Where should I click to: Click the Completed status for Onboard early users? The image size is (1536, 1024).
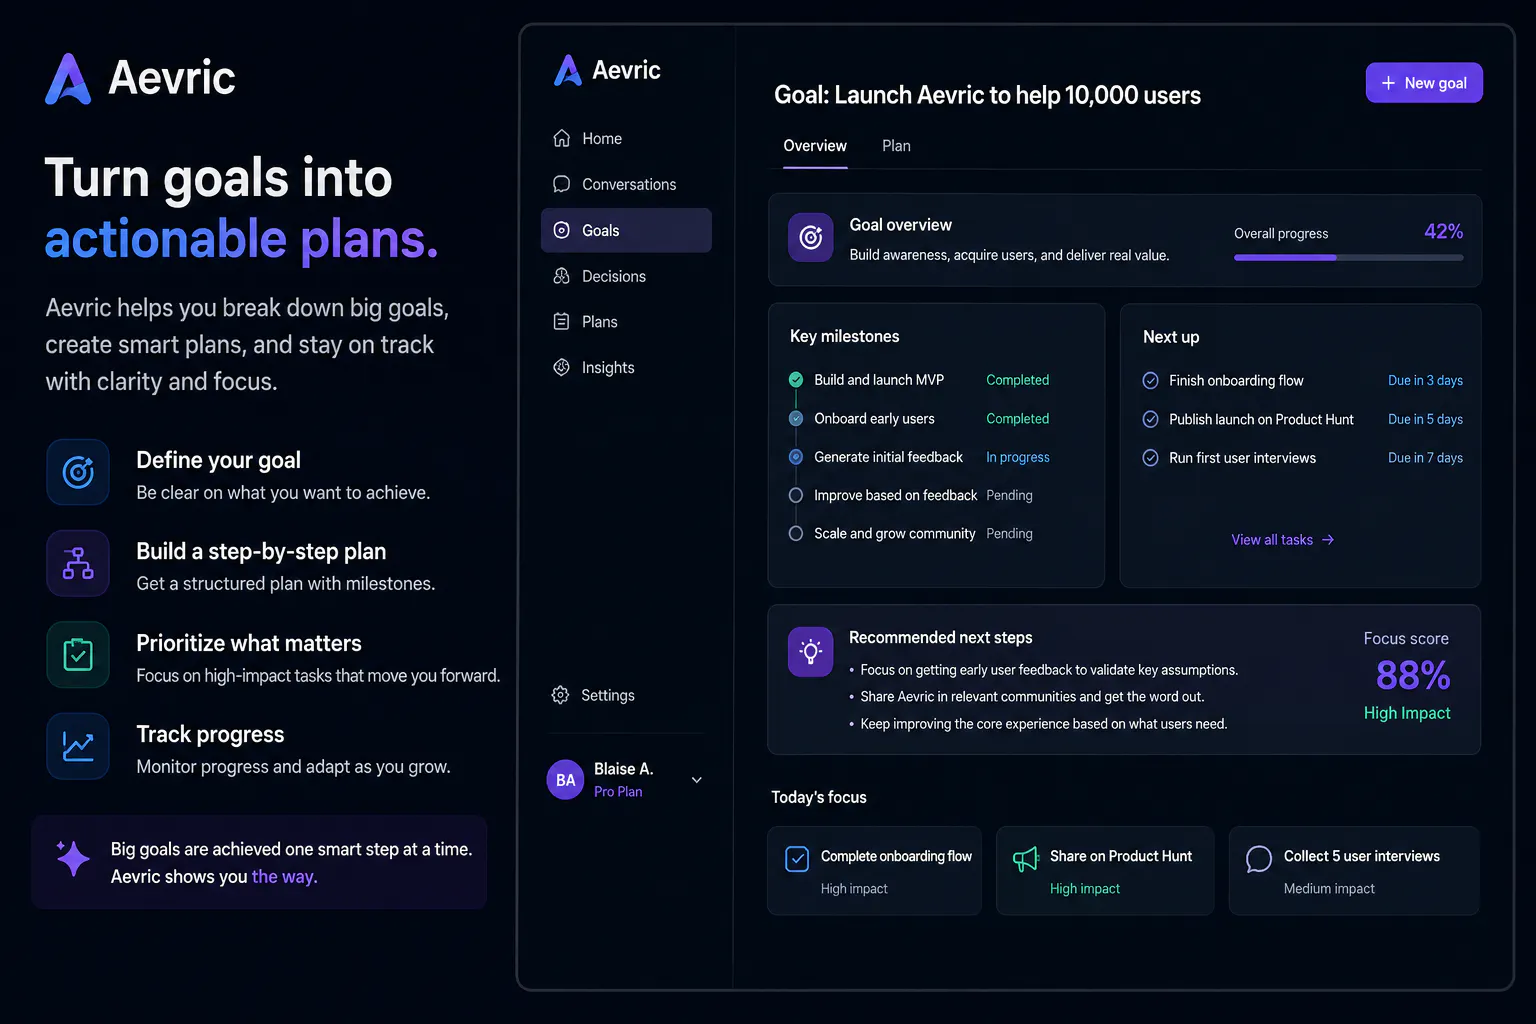coord(1017,419)
